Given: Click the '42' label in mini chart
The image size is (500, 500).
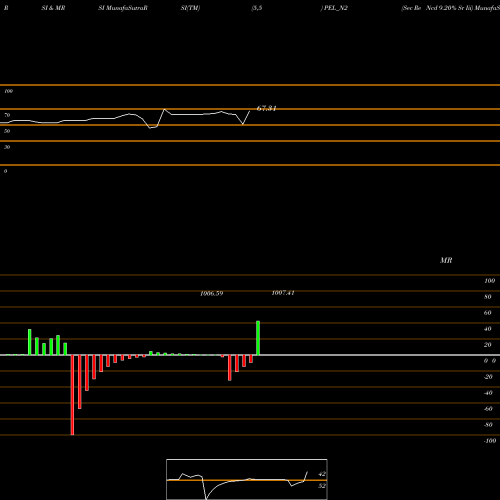Looking at the screenshot, I should point(322,474).
